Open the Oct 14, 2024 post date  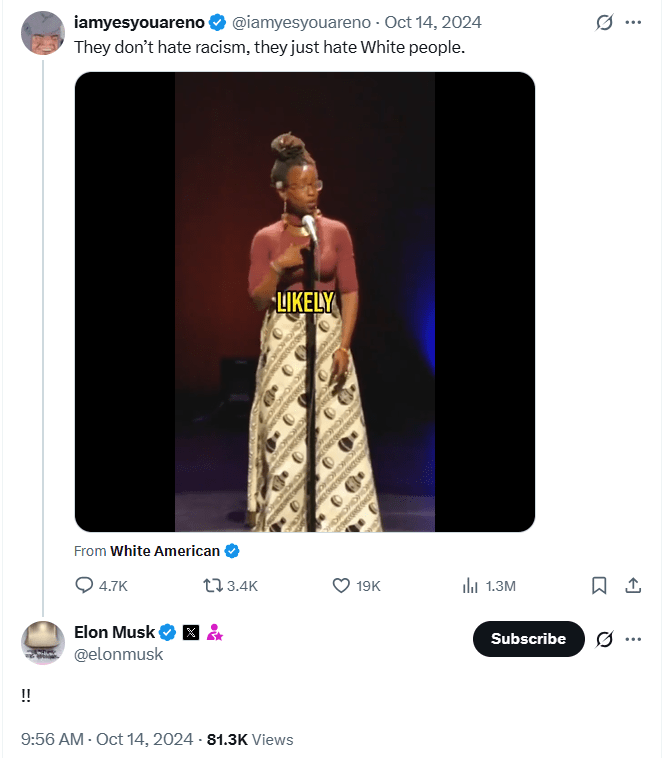coord(433,22)
